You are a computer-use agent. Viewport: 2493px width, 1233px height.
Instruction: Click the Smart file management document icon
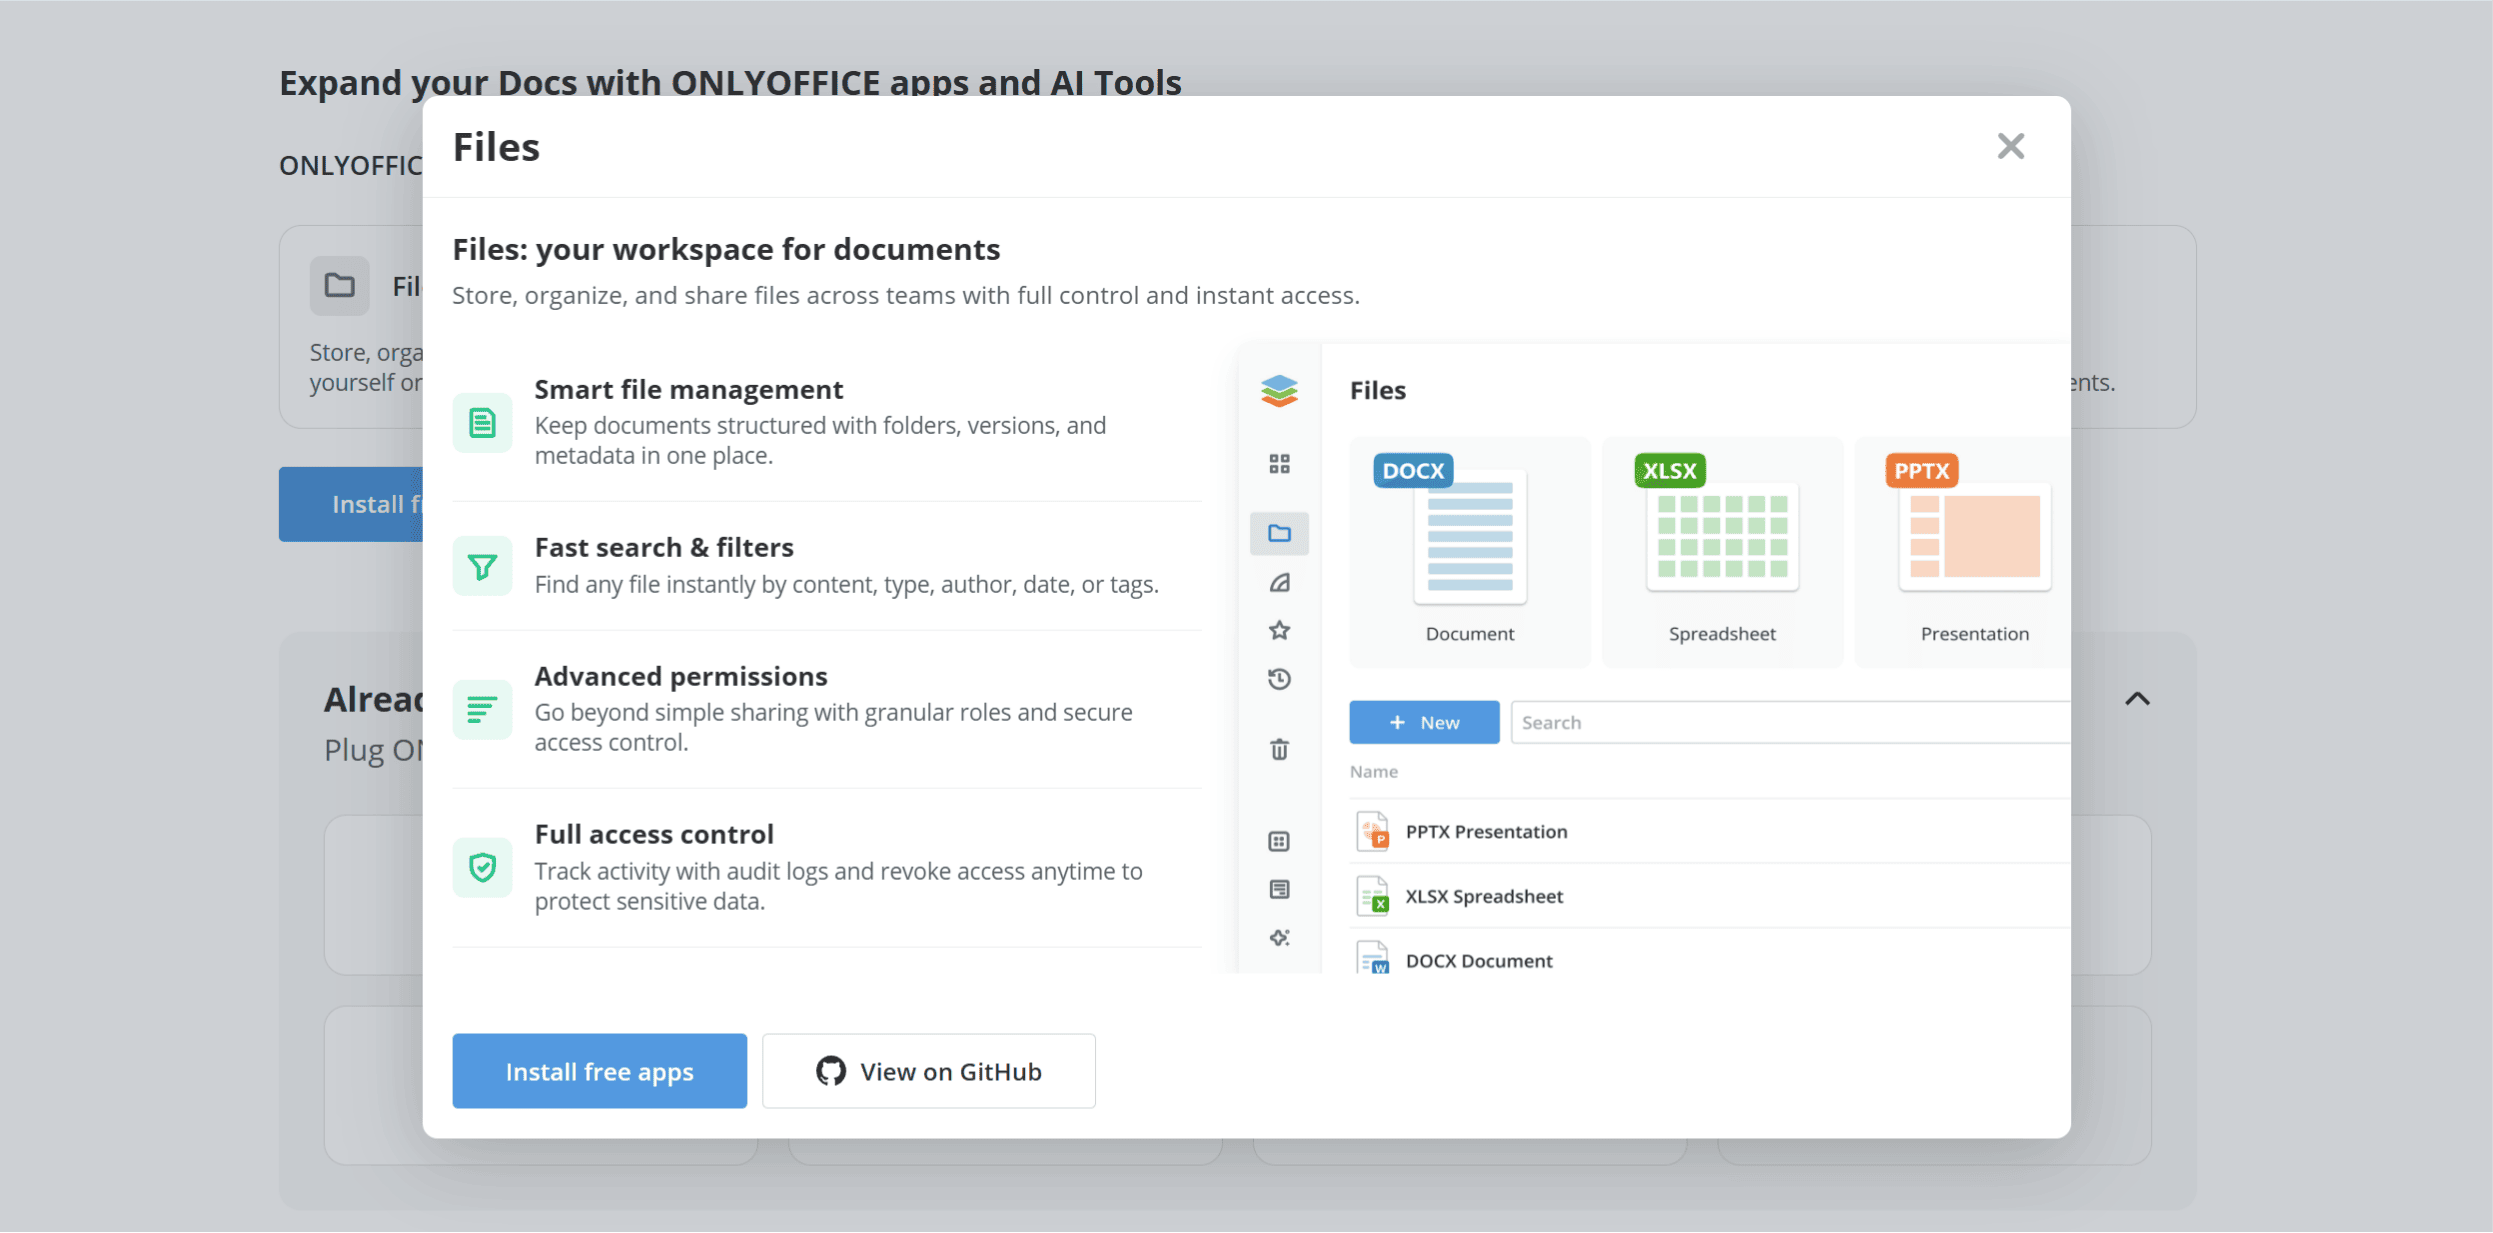pos(482,423)
